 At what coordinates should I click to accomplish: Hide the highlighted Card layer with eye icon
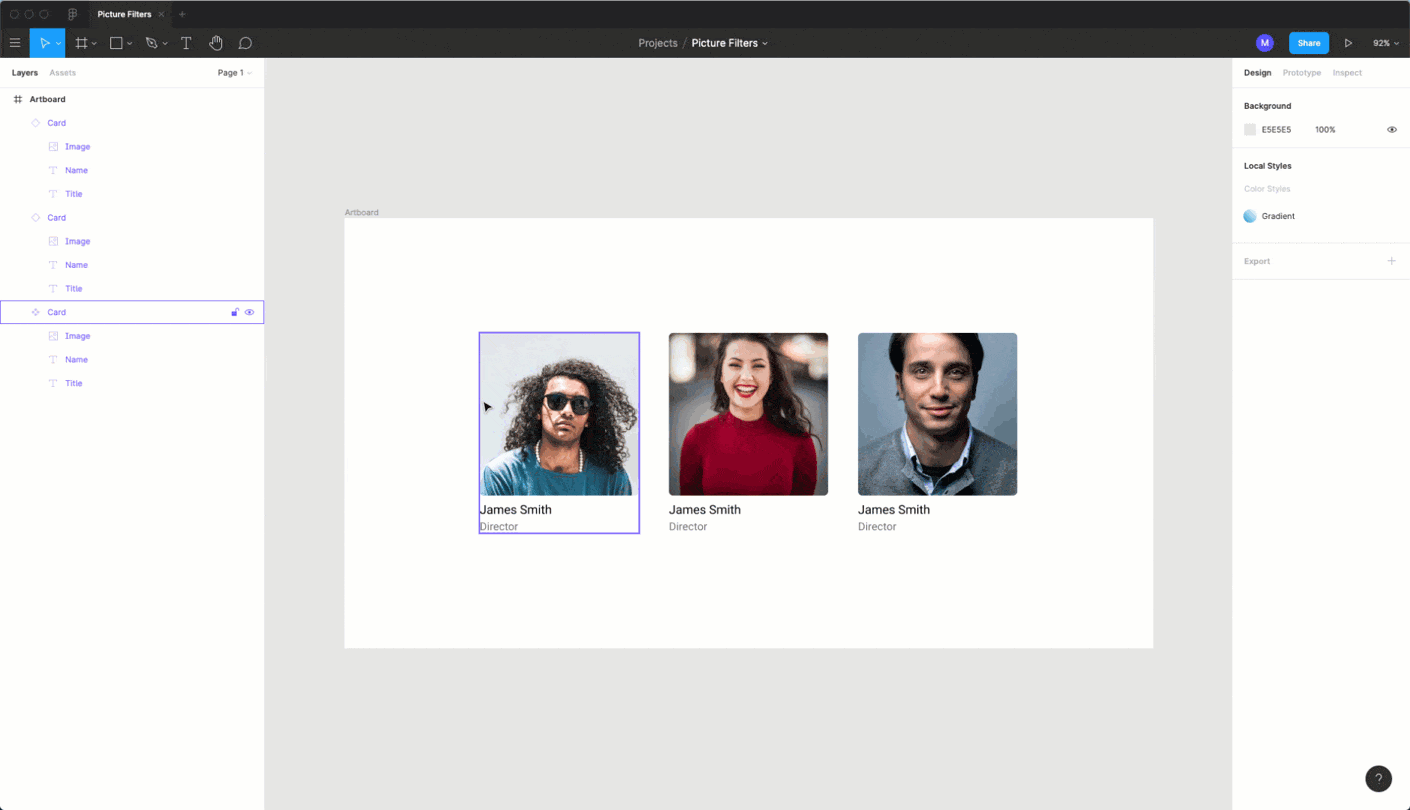[250, 312]
